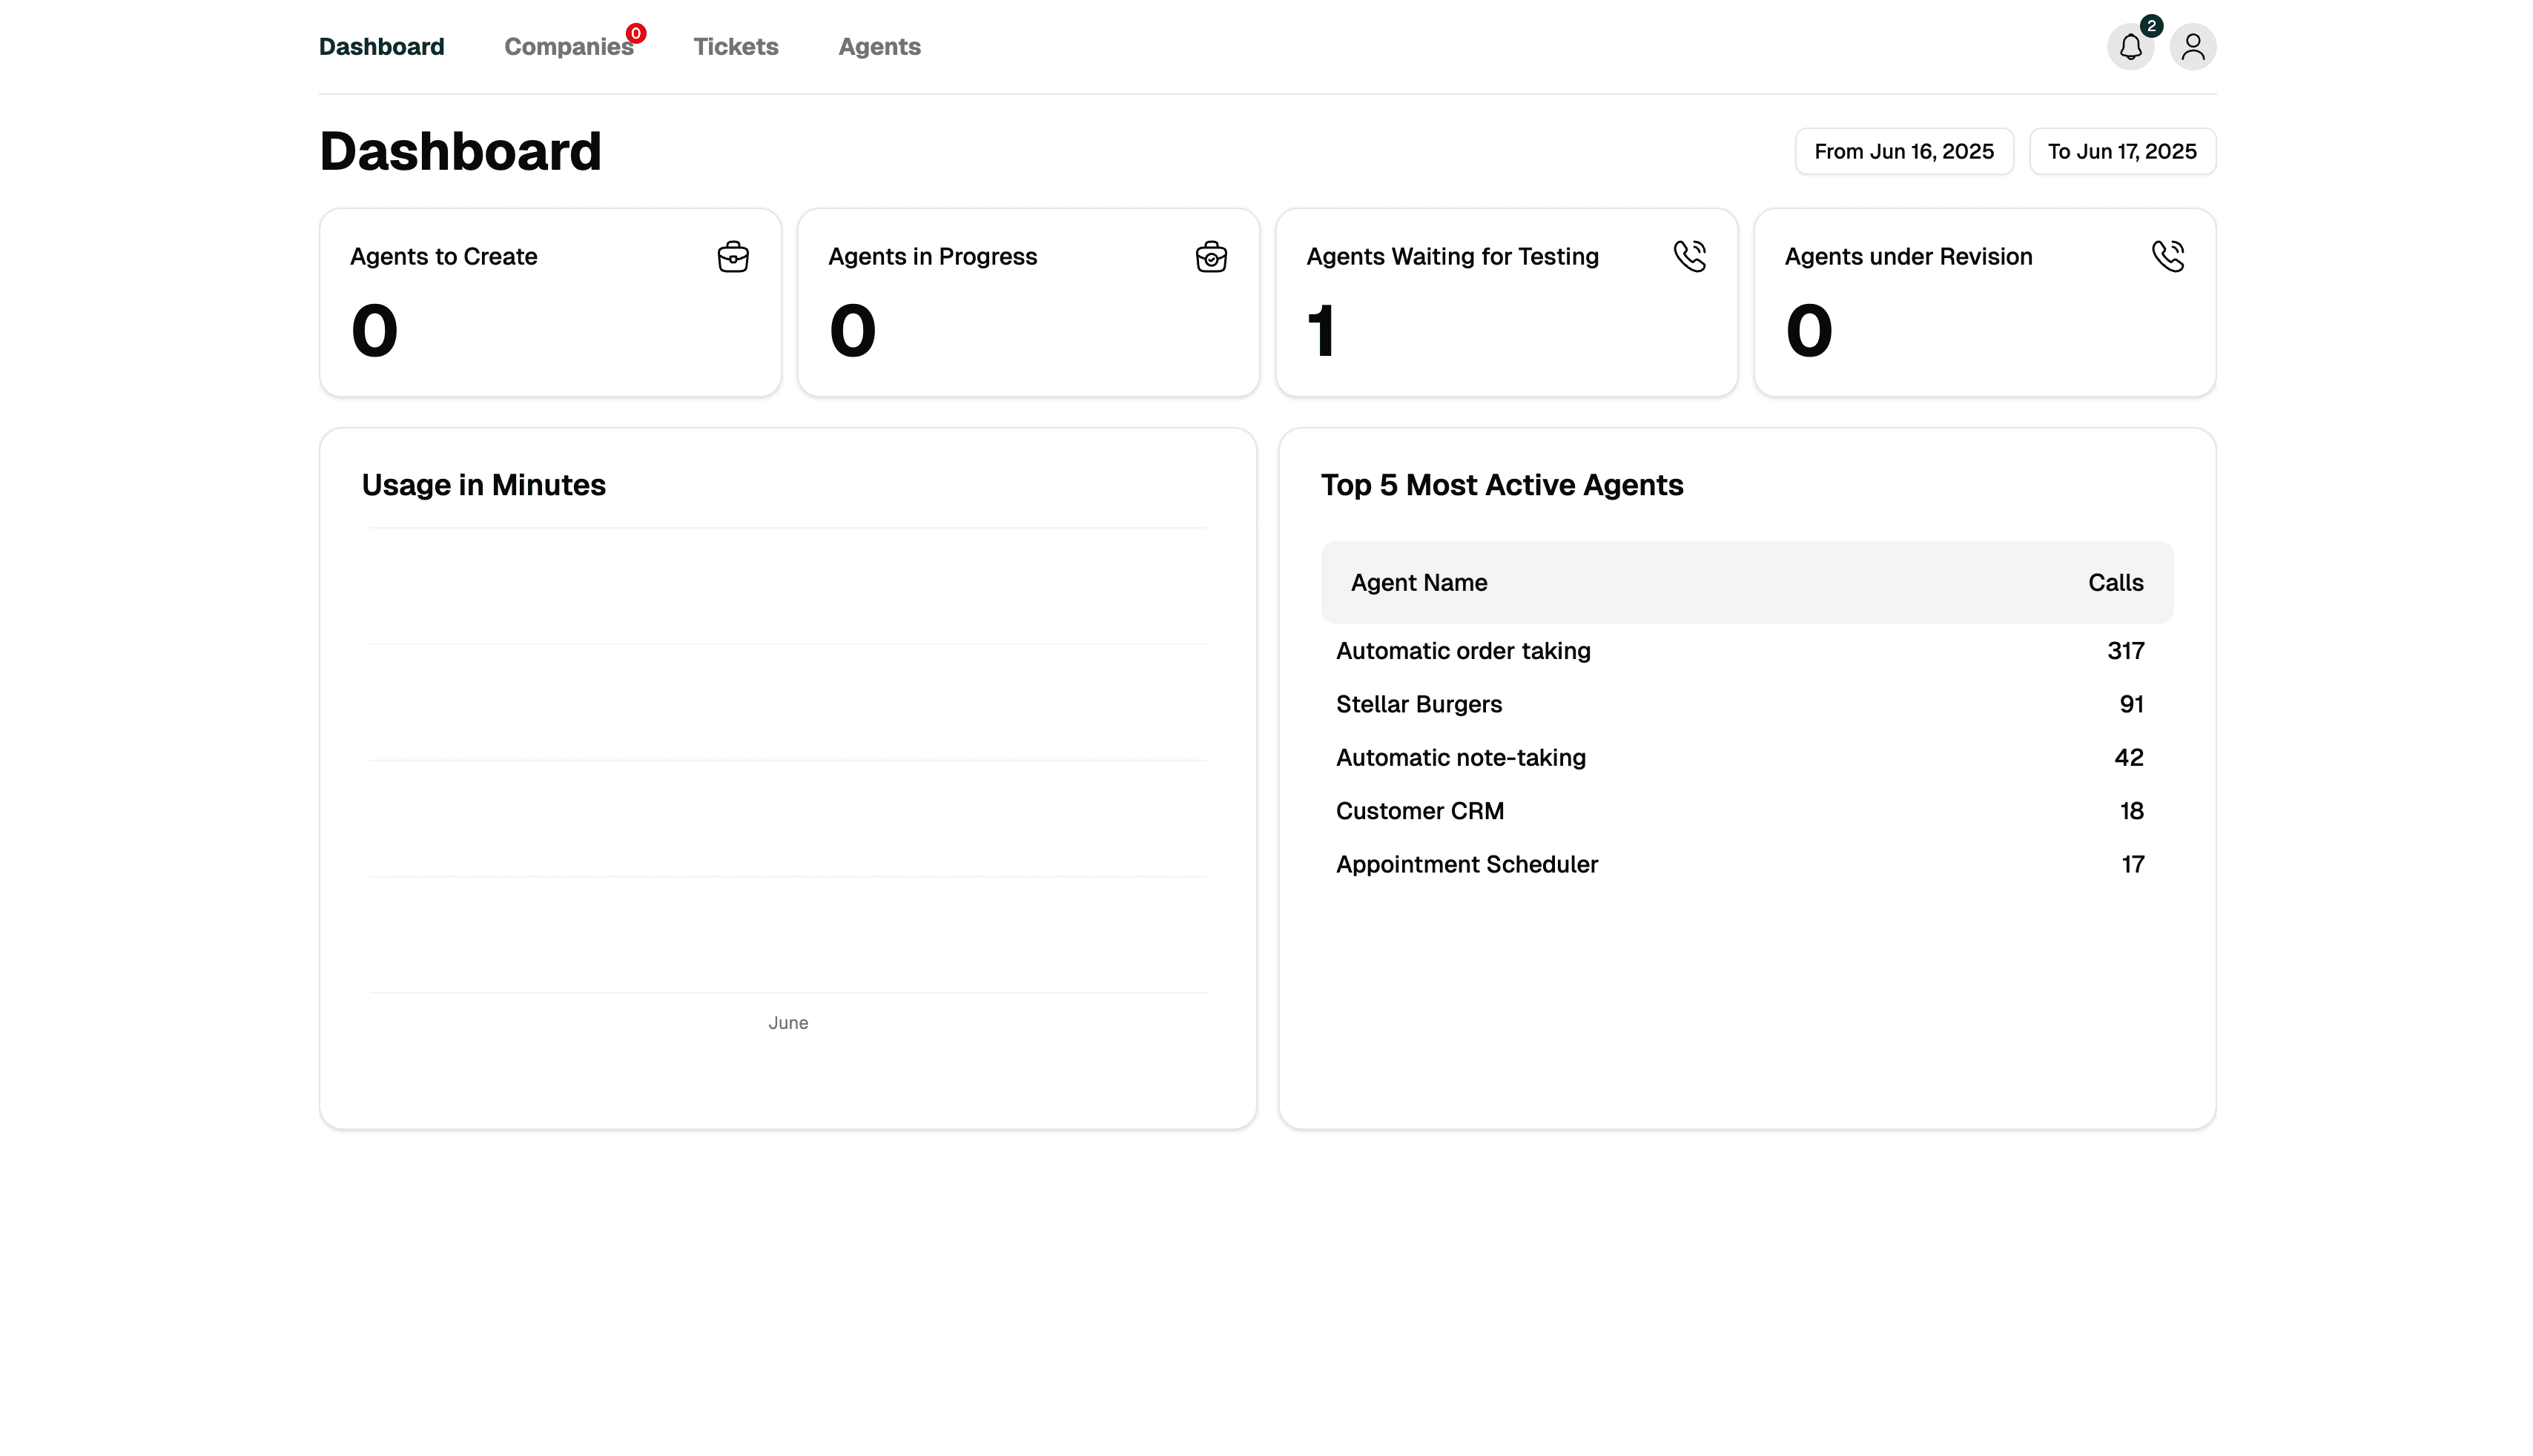
Task: Open the To Jun 17, 2025 date picker
Action: click(x=2122, y=151)
